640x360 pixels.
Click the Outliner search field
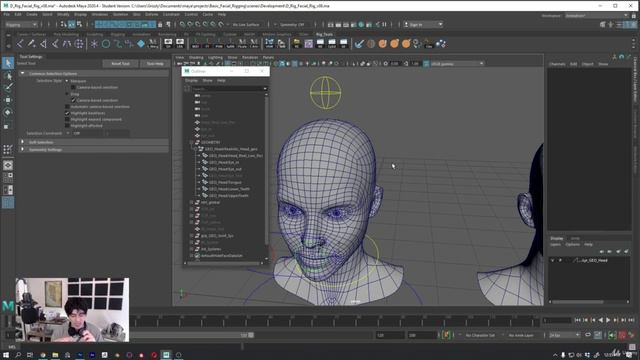230,89
